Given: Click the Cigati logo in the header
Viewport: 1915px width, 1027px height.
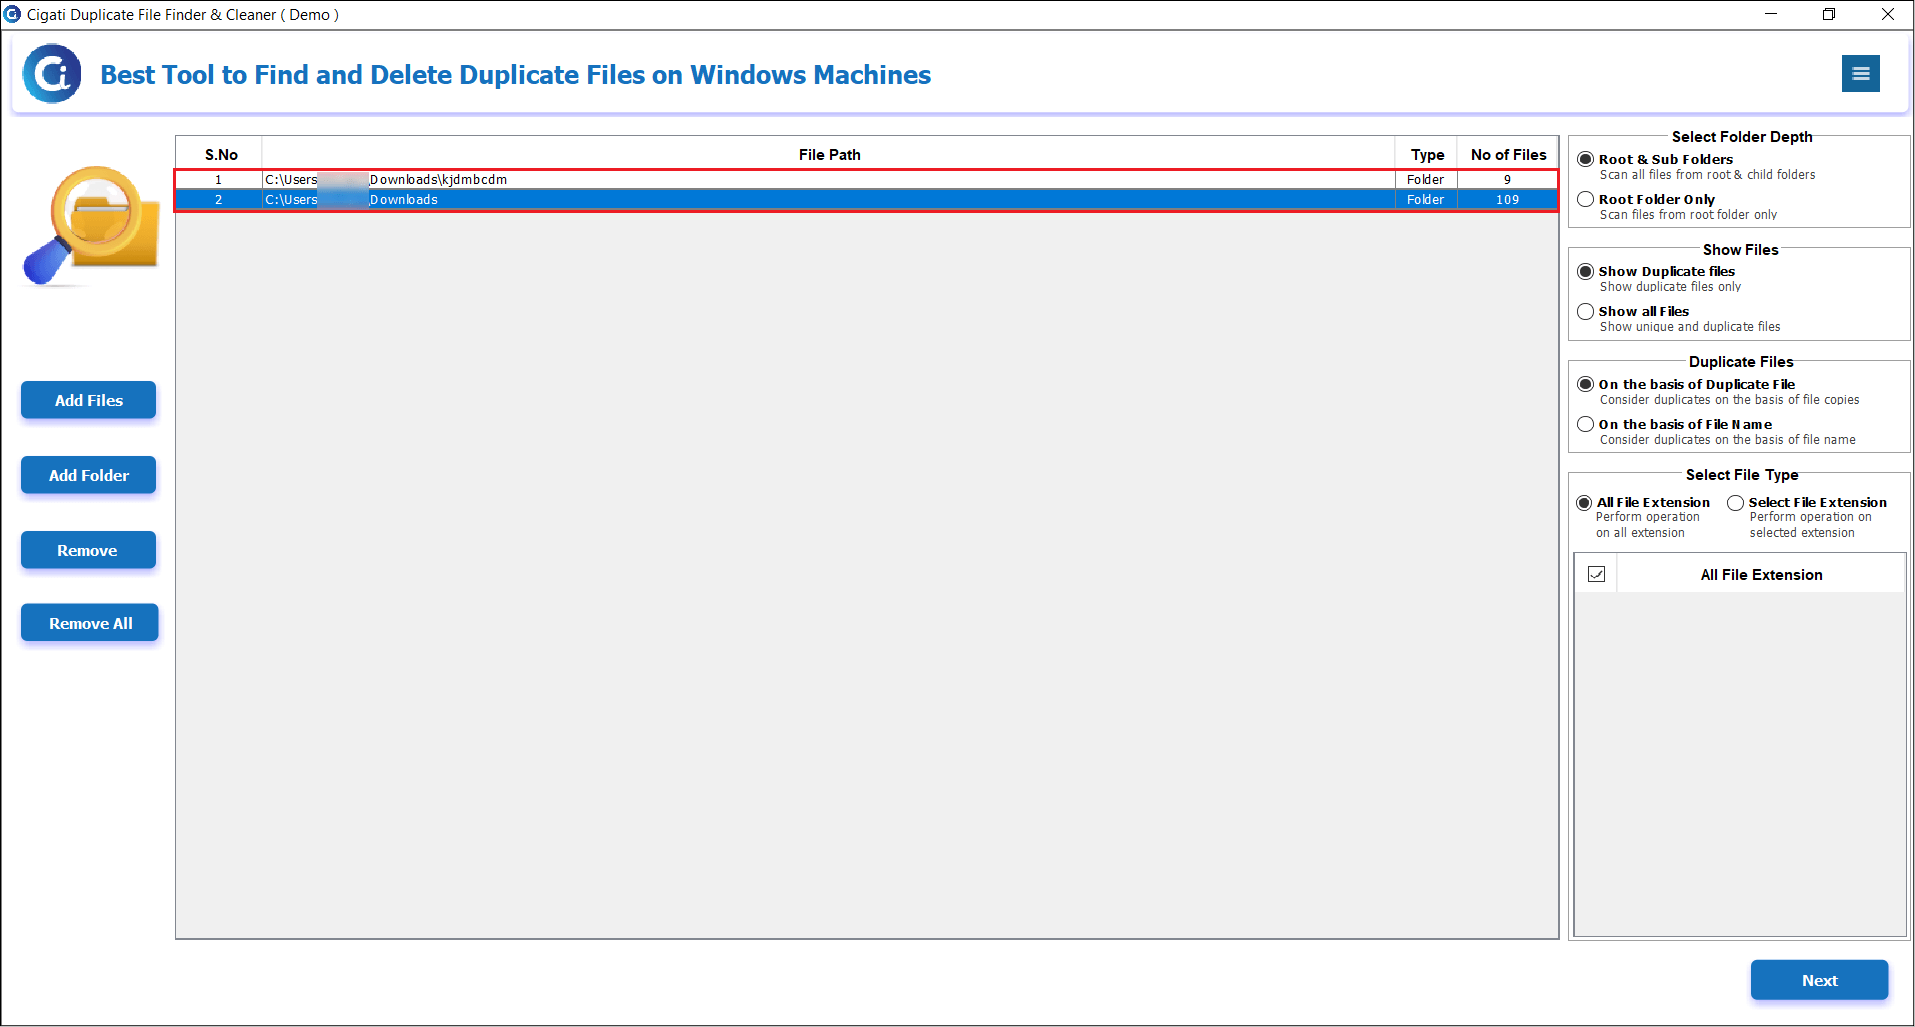Looking at the screenshot, I should (x=52, y=73).
